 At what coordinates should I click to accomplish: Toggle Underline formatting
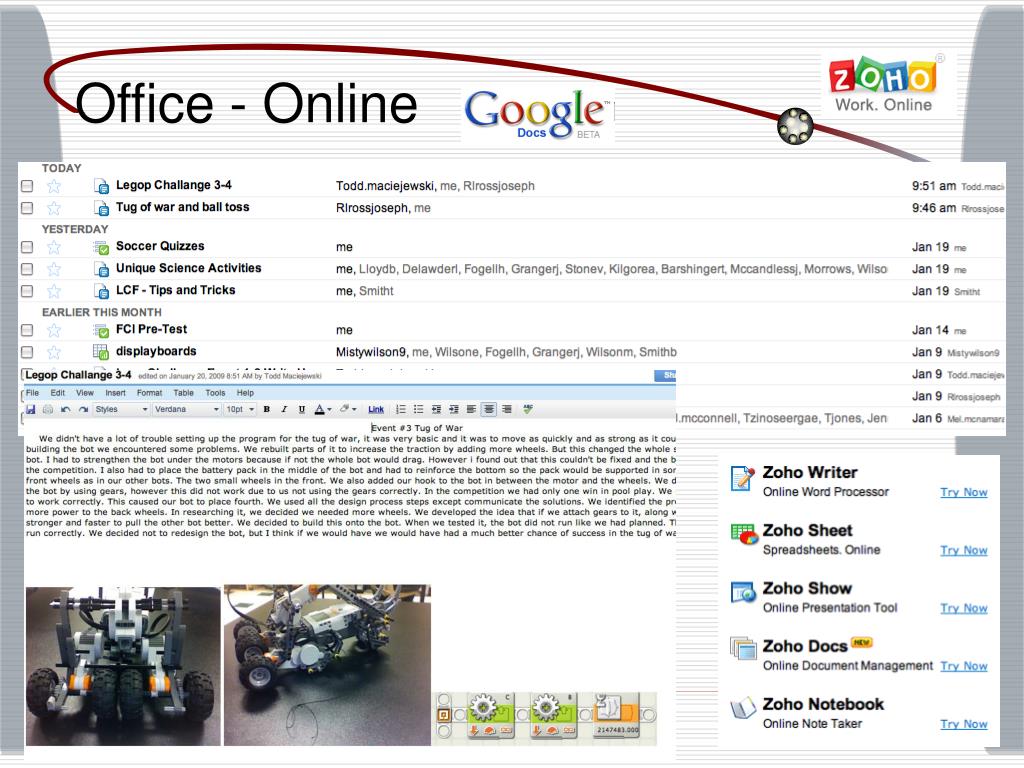(x=302, y=409)
